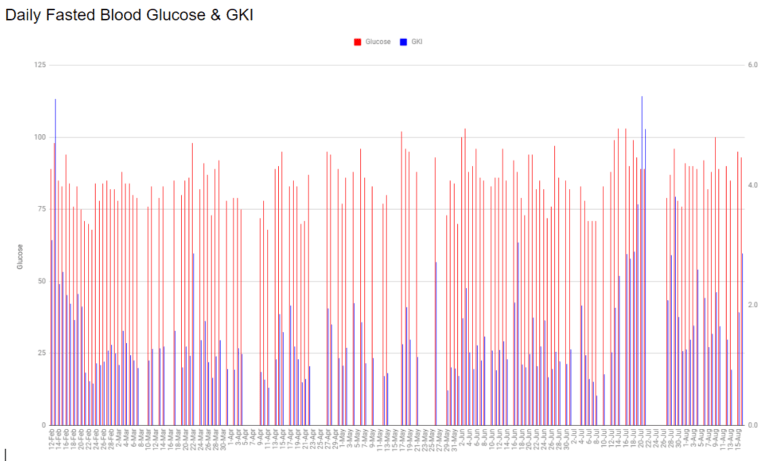Image resolution: width=768 pixels, height=461 pixels.
Task: Click the red Glucose legend swatch
Action: tap(357, 42)
